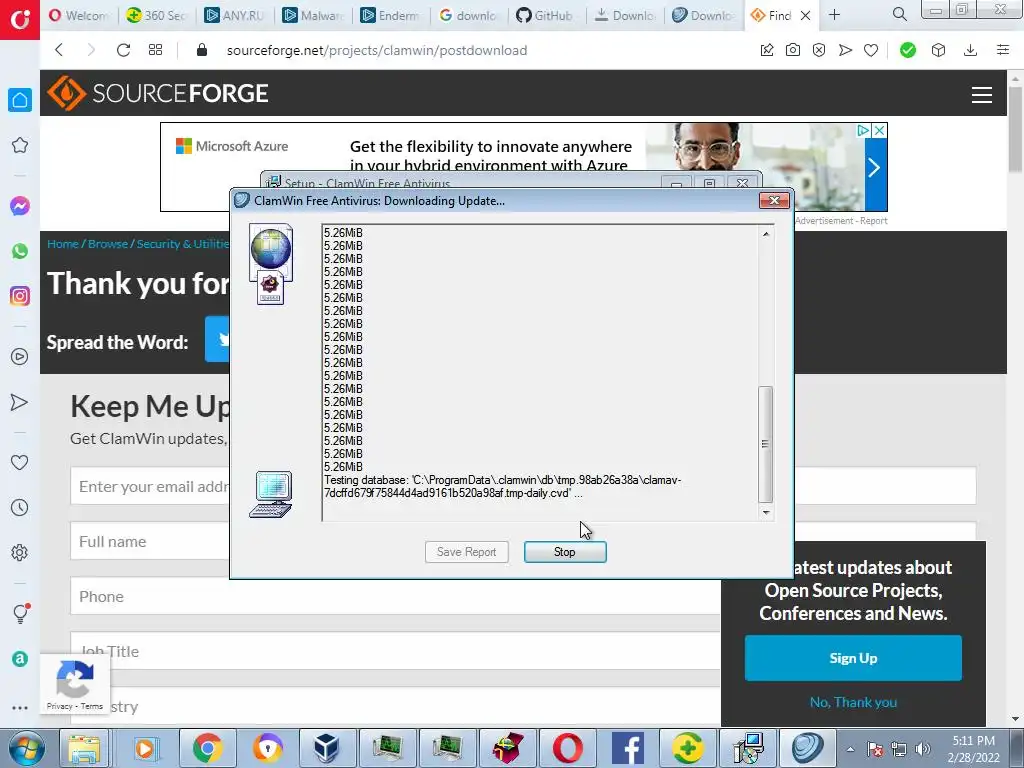Click the Azure ad next arrow

click(x=875, y=168)
